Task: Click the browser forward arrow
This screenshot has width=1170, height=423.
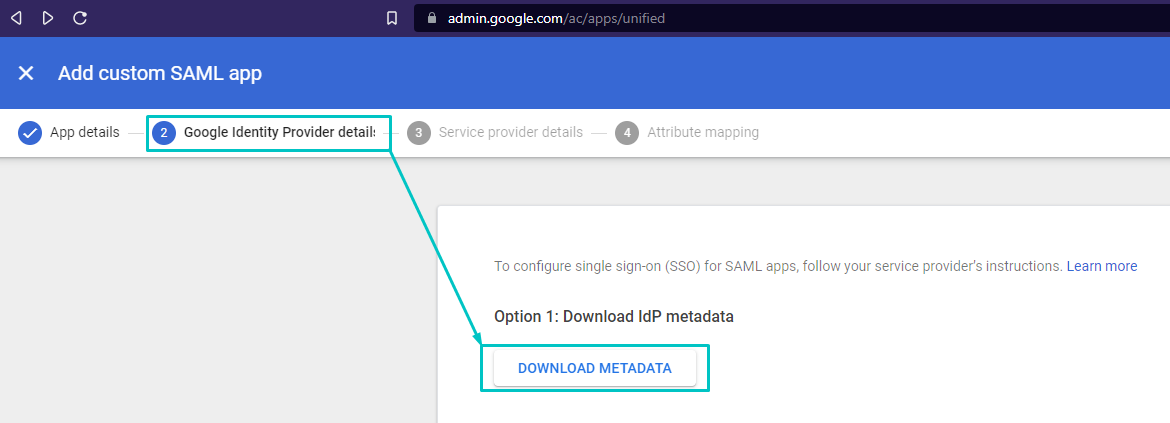Action: coord(48,18)
